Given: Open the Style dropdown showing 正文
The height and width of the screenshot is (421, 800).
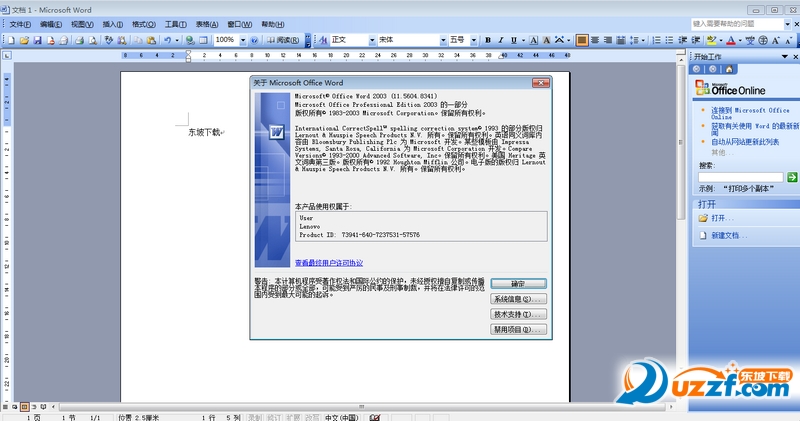Looking at the screenshot, I should [372, 40].
